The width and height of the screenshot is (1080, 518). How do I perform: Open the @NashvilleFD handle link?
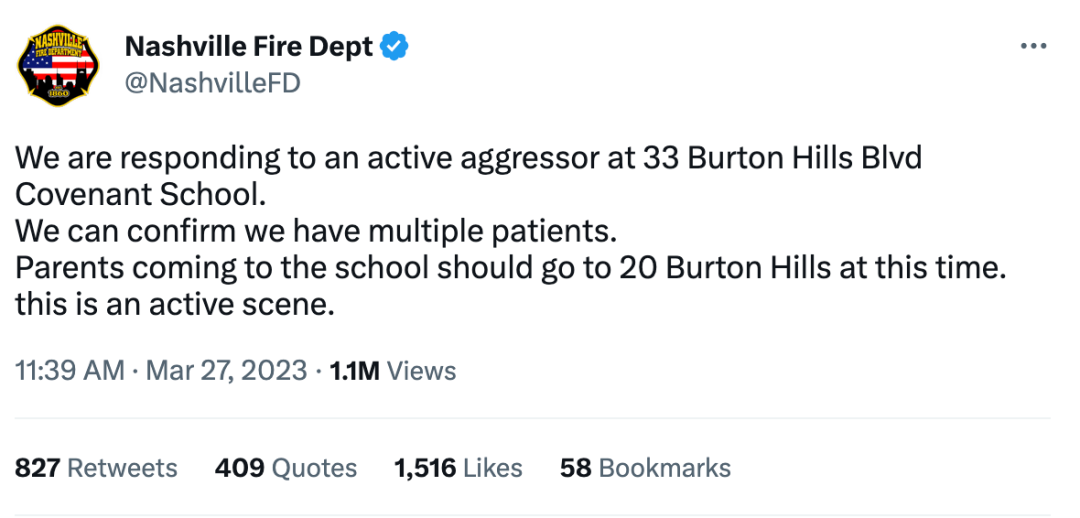211,83
